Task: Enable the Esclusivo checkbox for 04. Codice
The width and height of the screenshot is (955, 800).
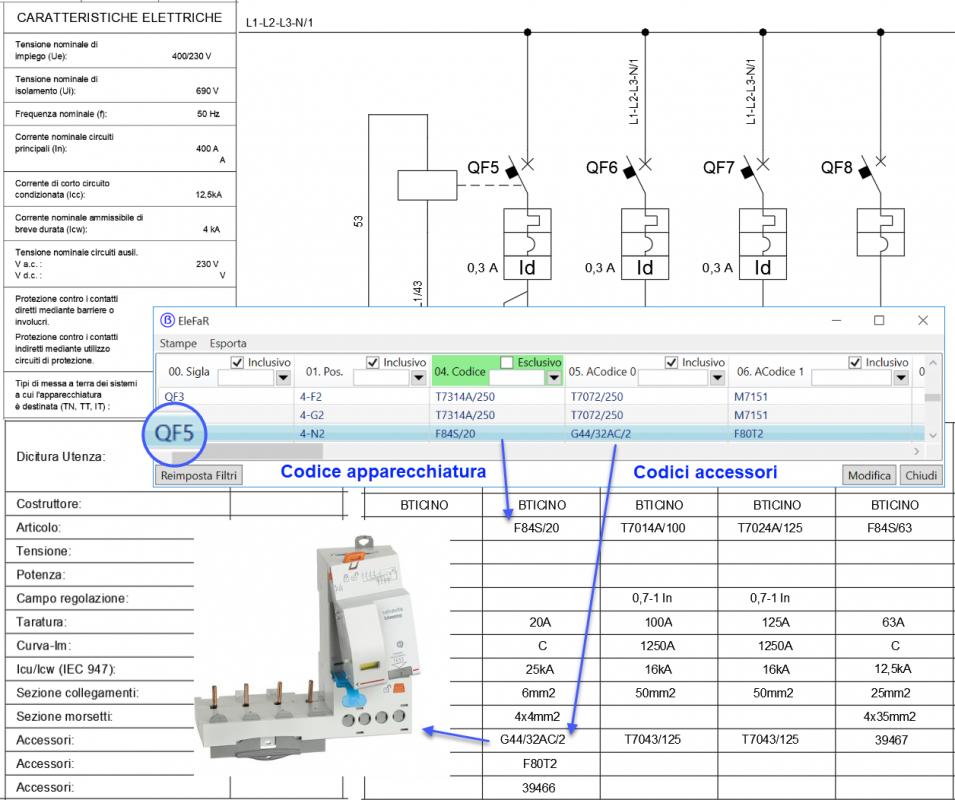Action: (x=507, y=362)
